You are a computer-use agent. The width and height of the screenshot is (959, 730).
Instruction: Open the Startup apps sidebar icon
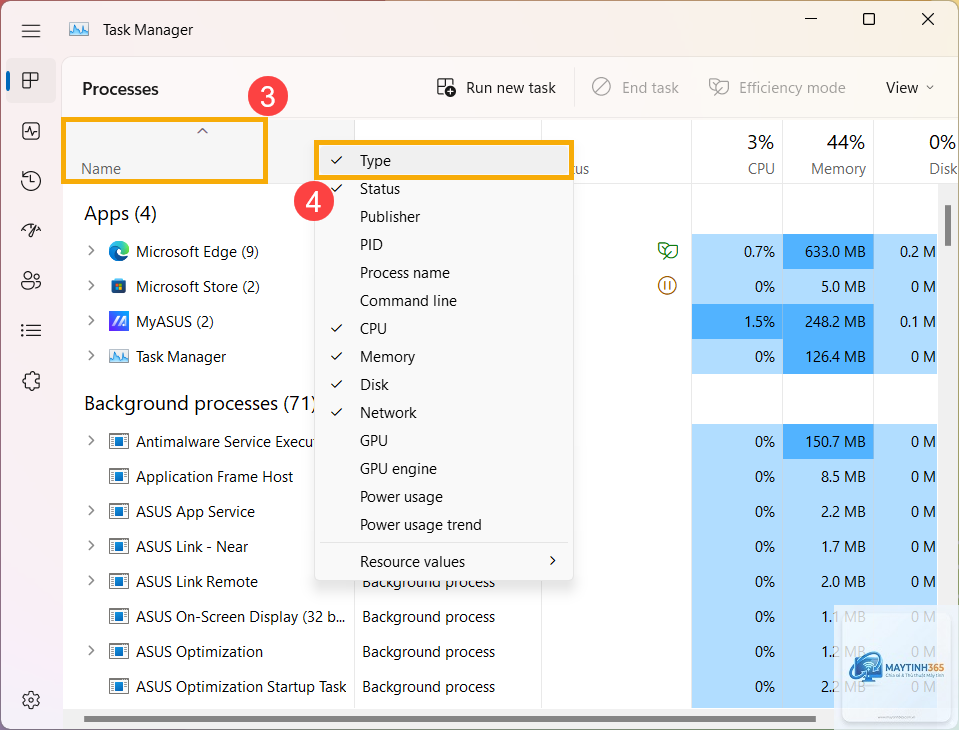pyautogui.click(x=31, y=230)
